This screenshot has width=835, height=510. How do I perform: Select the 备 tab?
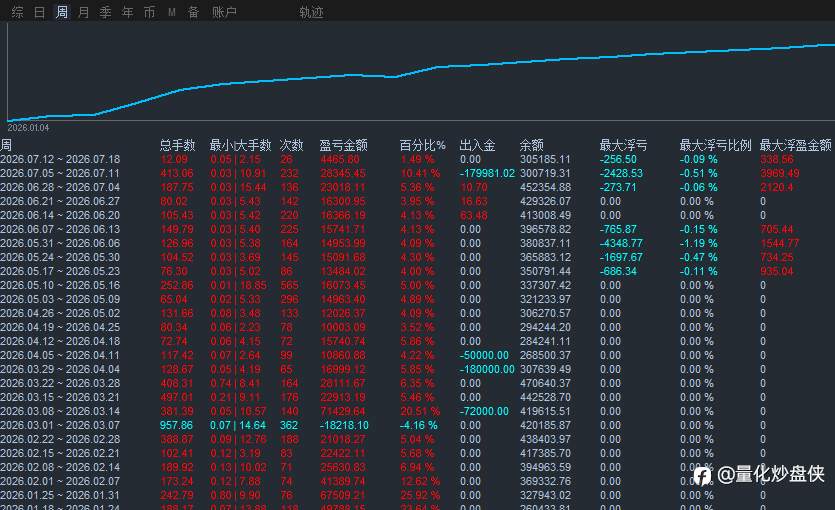(193, 12)
